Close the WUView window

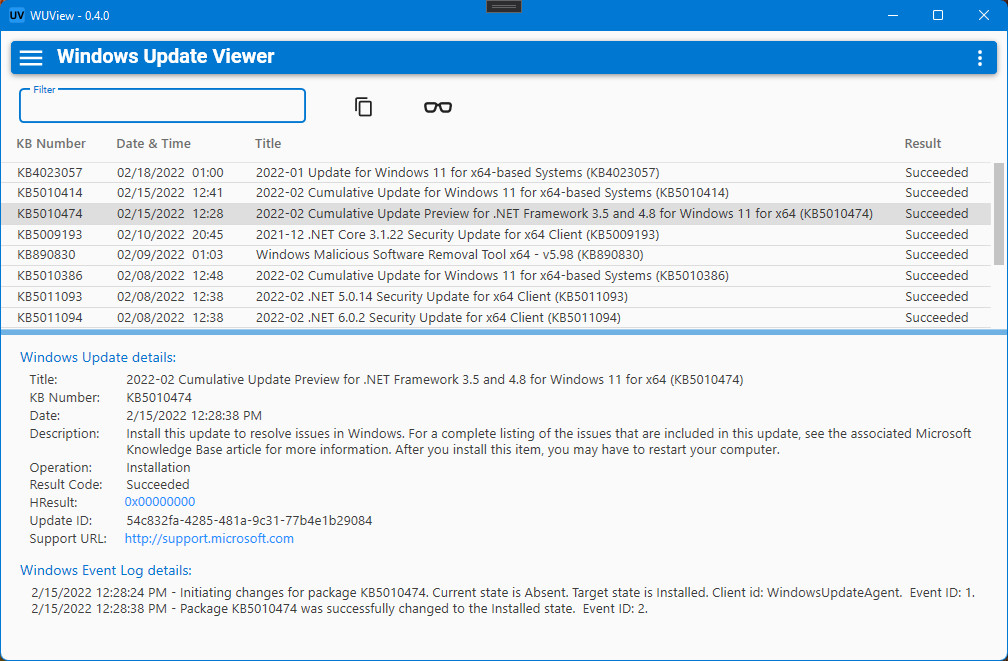(984, 15)
